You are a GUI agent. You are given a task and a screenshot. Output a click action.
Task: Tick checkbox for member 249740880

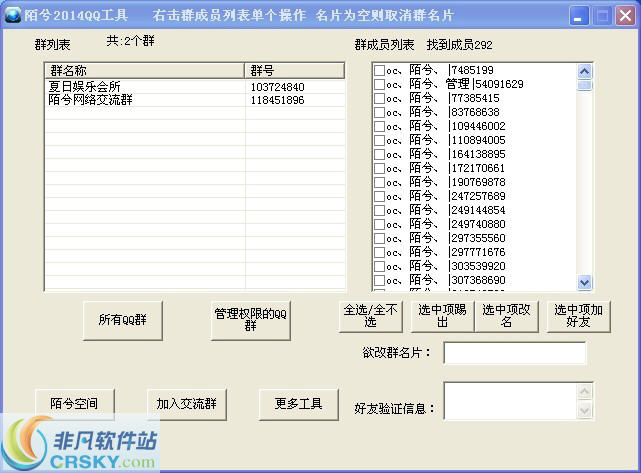379,224
